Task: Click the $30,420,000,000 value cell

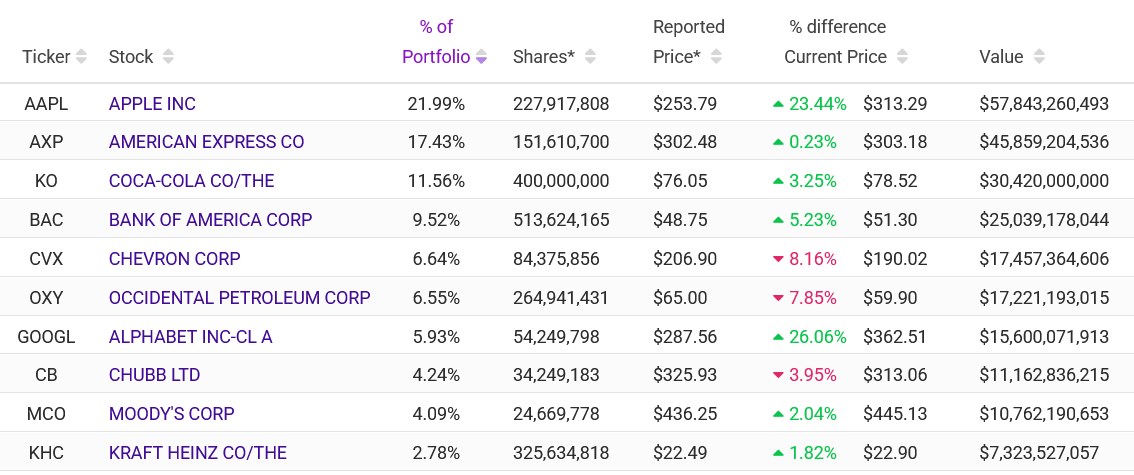Action: 1044,181
